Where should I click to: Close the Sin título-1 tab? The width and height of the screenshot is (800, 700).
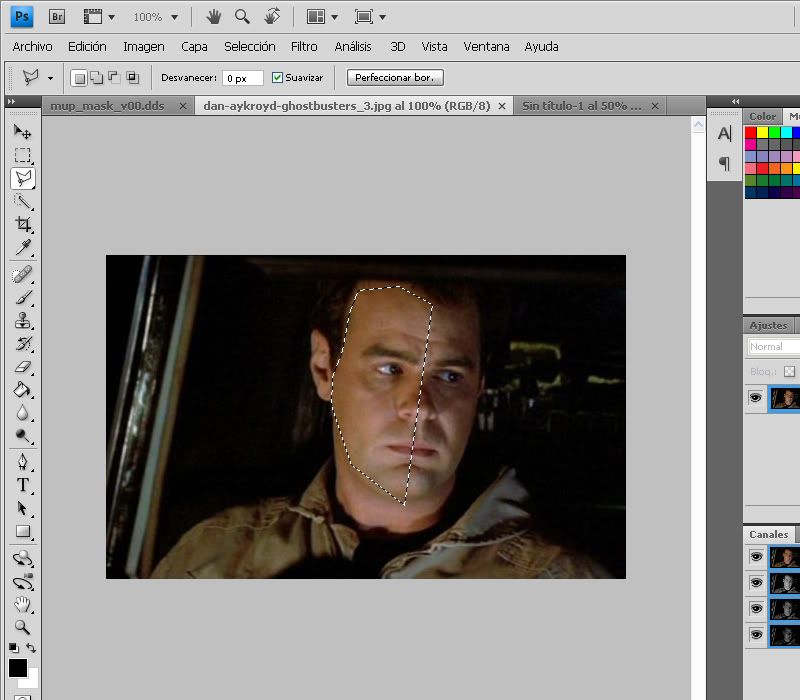[655, 106]
